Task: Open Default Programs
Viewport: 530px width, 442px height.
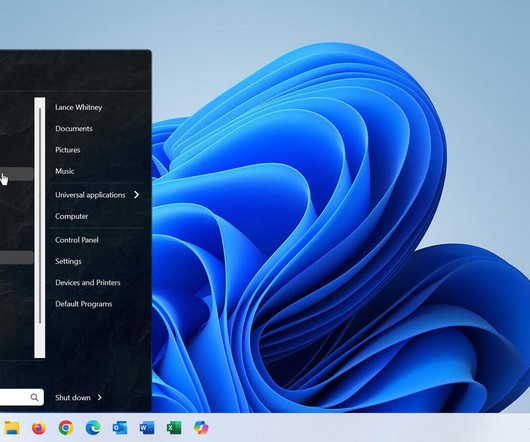Action: pos(83,304)
